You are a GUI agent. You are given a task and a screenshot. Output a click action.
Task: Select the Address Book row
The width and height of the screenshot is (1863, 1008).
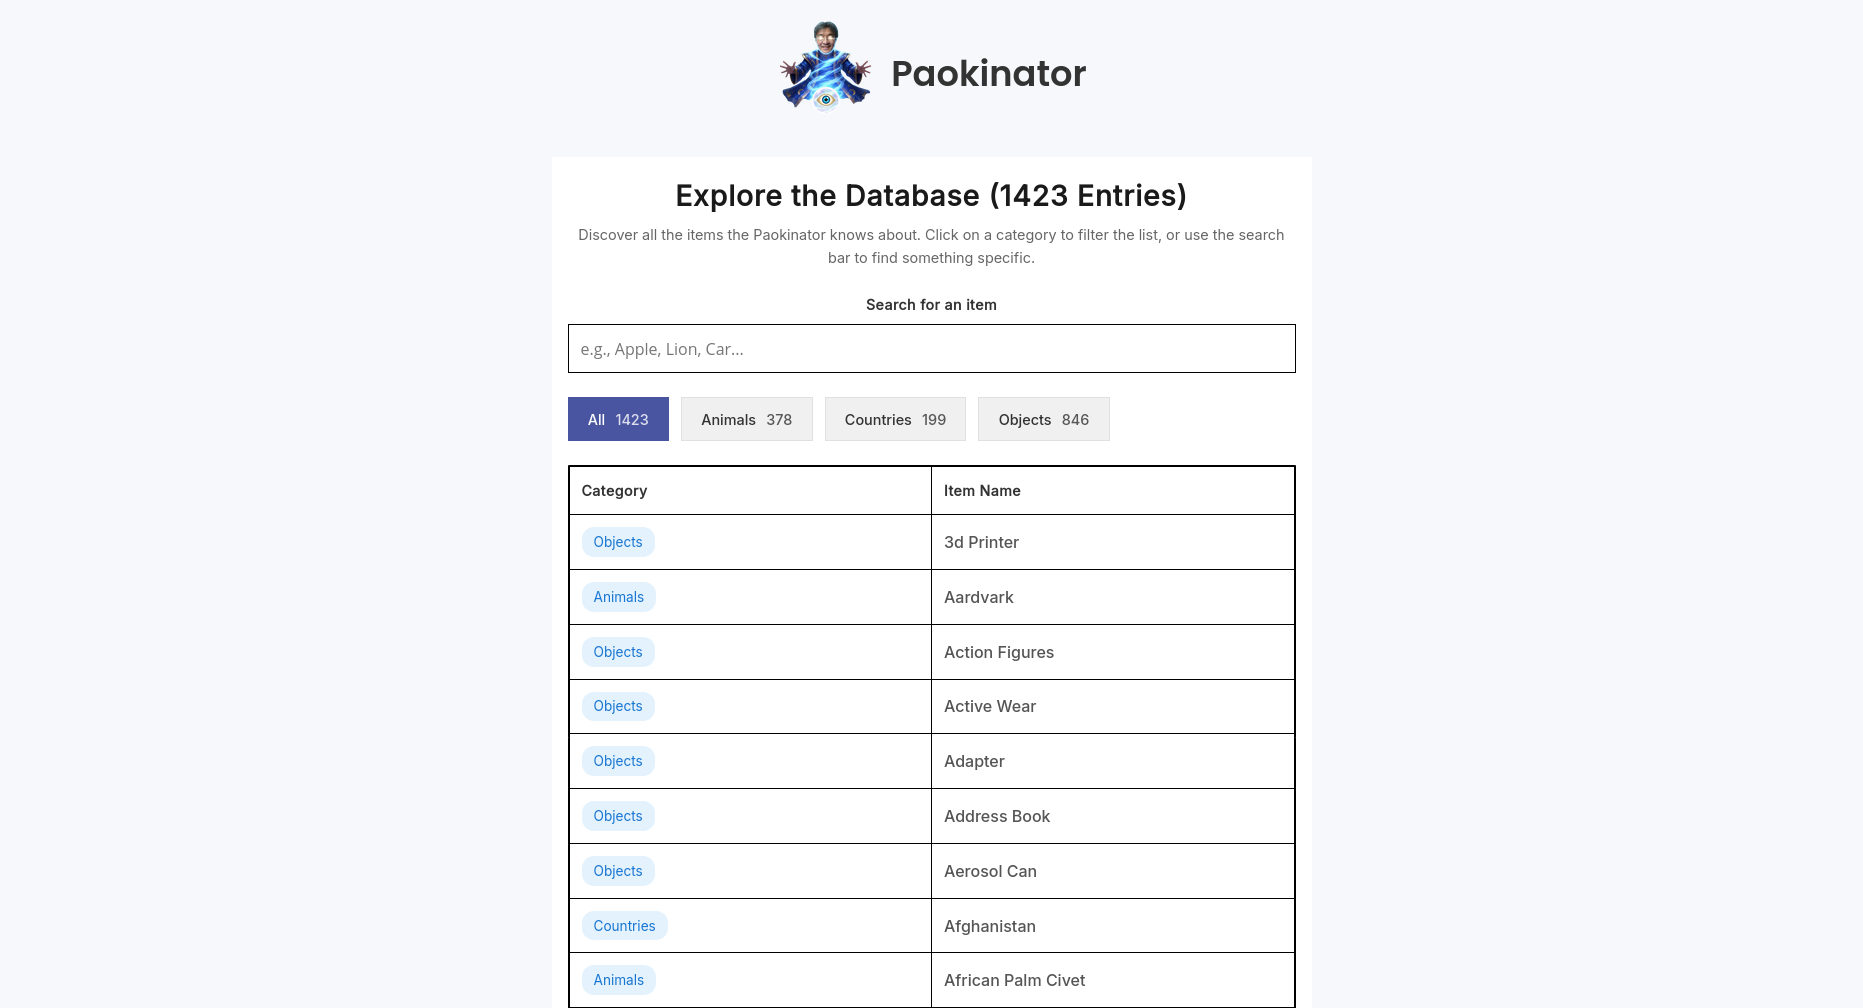[x=996, y=815]
